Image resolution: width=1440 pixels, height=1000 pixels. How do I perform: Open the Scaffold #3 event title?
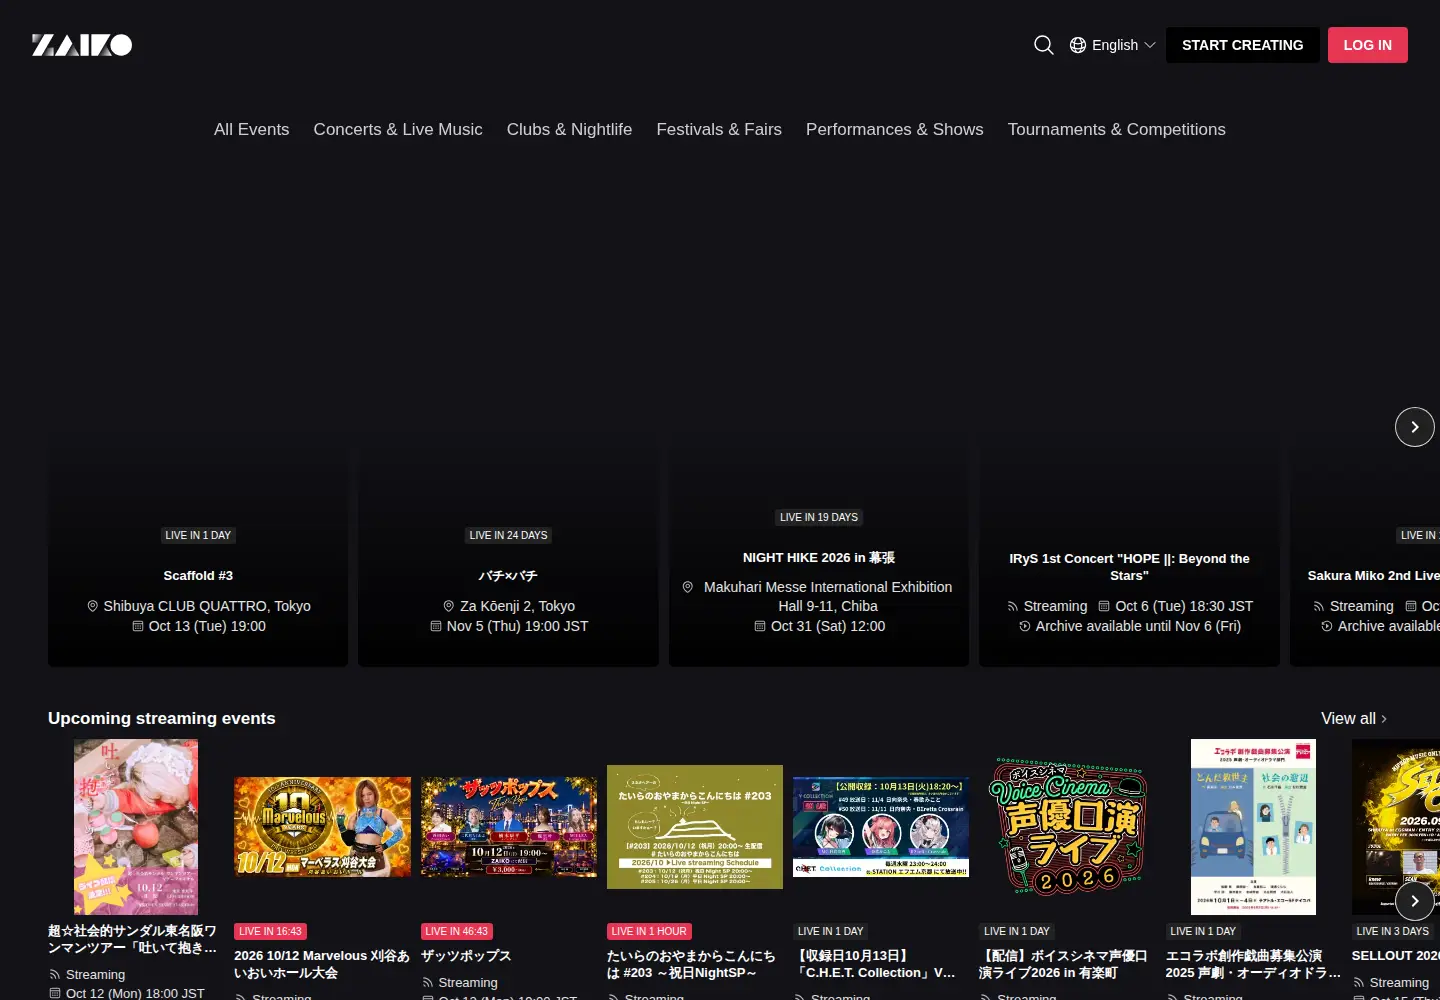click(x=198, y=576)
